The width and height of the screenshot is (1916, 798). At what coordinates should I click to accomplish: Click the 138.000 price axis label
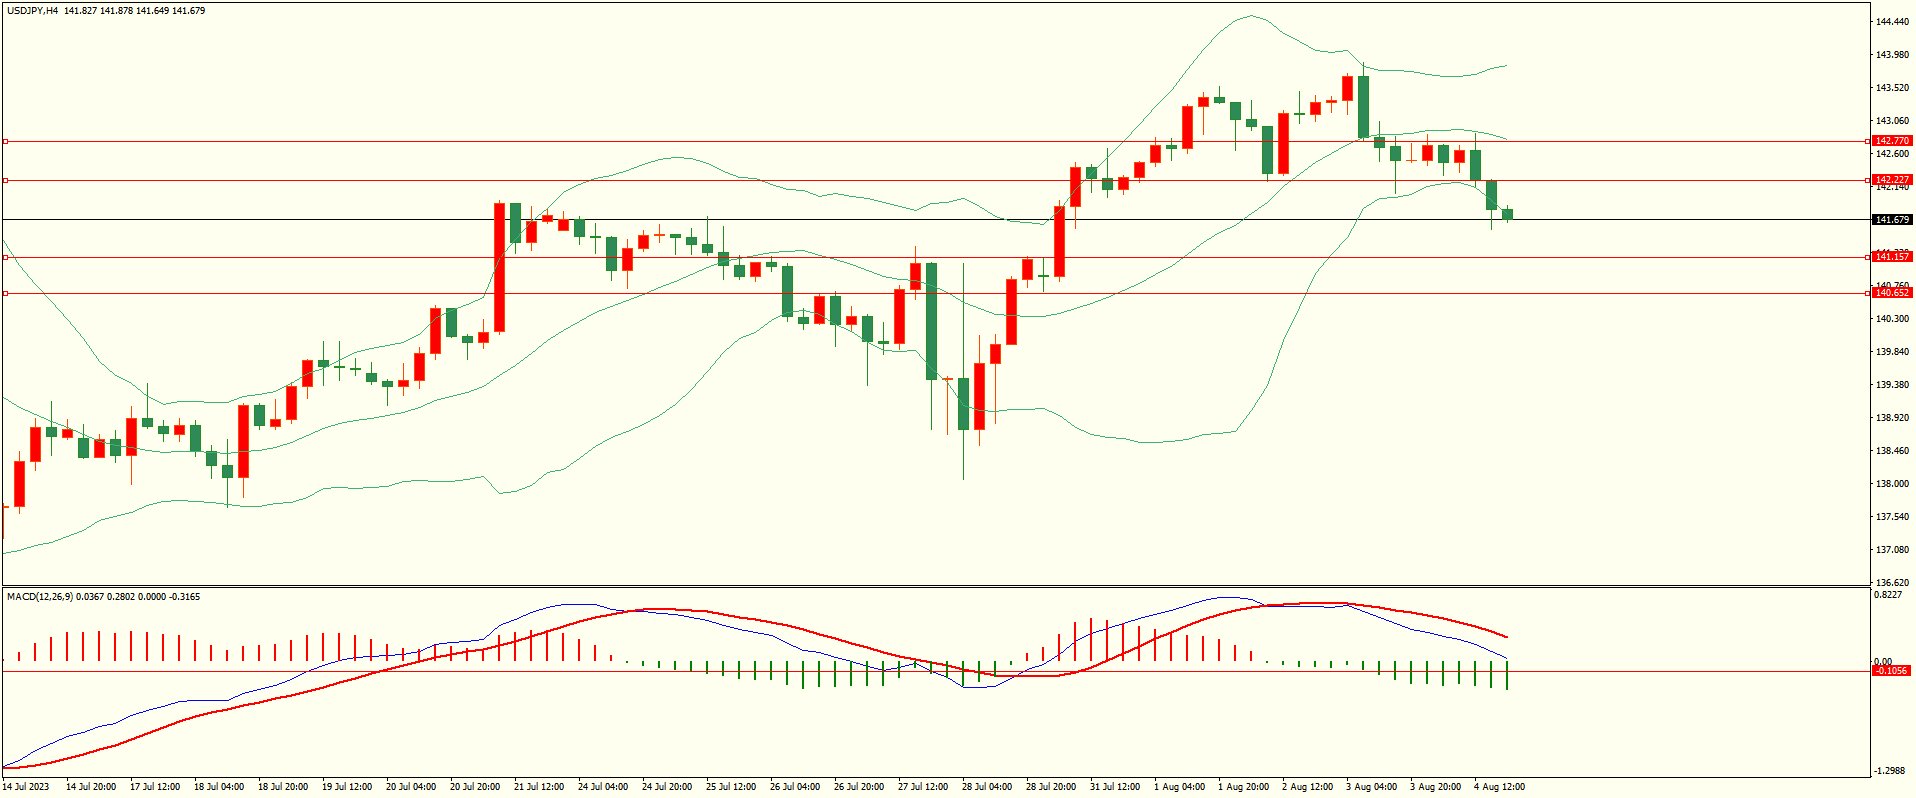click(1892, 484)
